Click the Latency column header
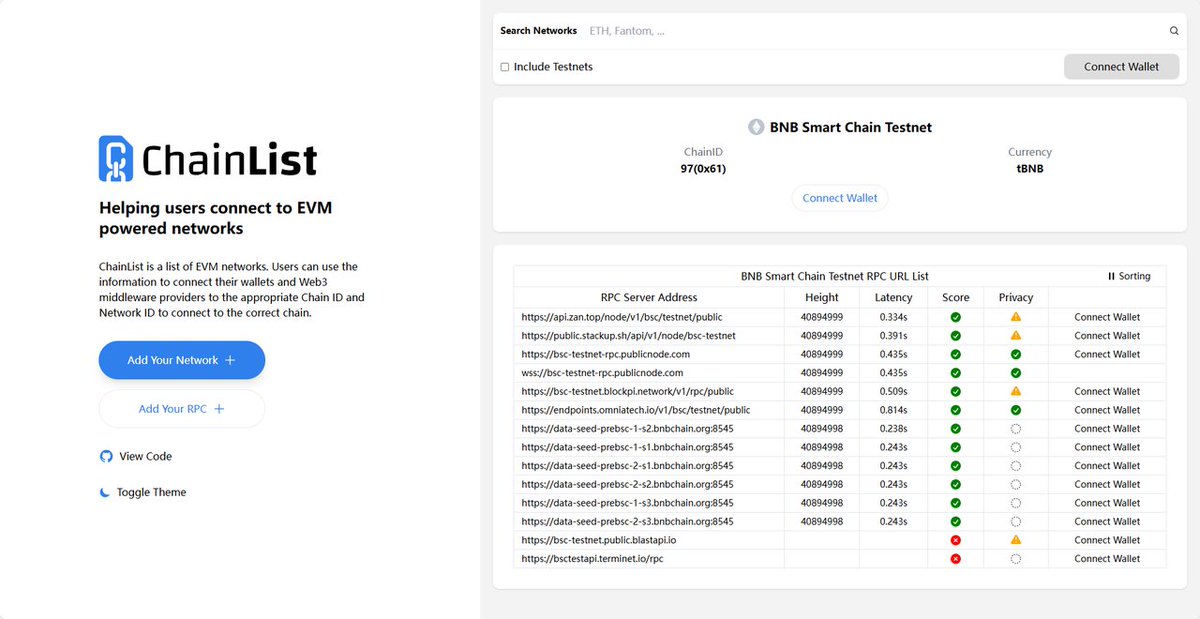 tap(893, 297)
